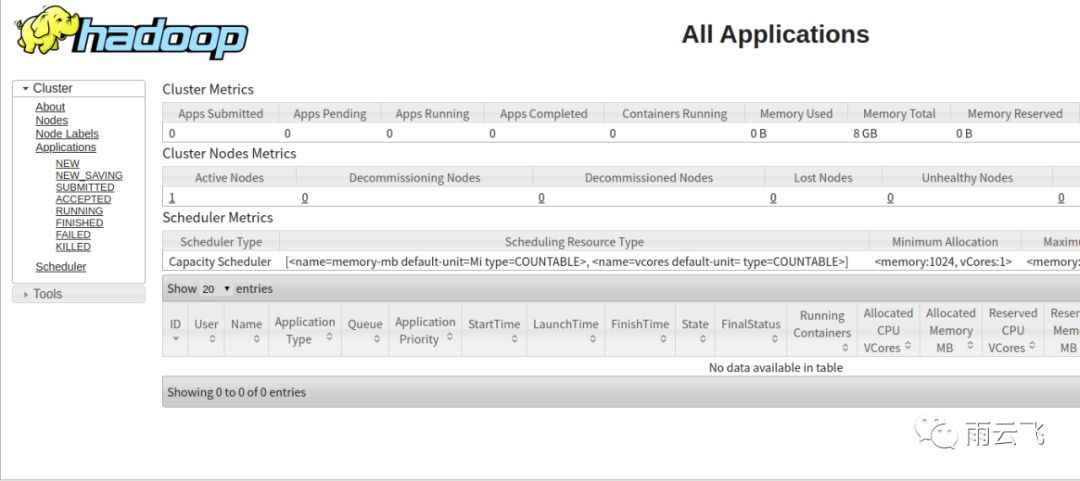
Task: Collapse the Cluster section in sidebar
Action: point(79,88)
